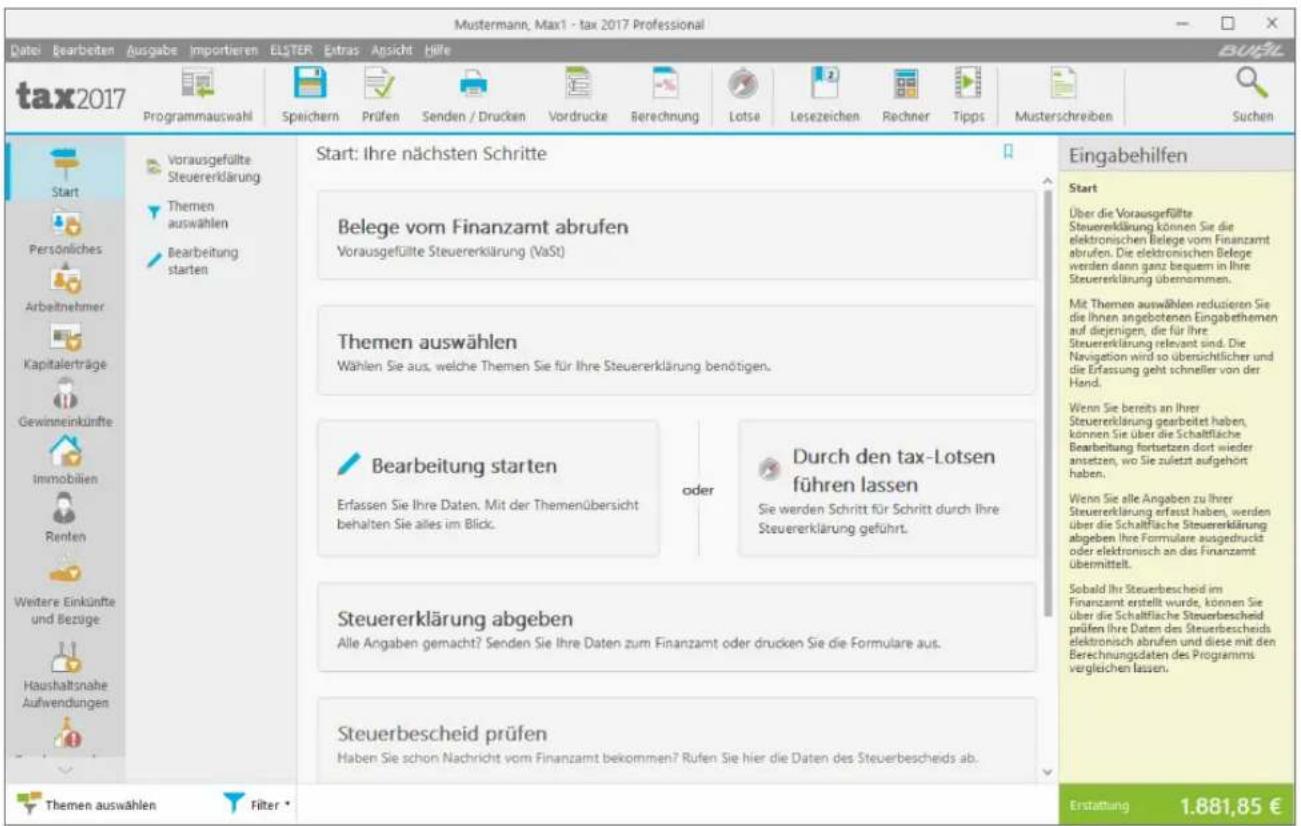
Task: Open the Arbeitnehmer sidebar section
Action: pyautogui.click(x=65, y=287)
